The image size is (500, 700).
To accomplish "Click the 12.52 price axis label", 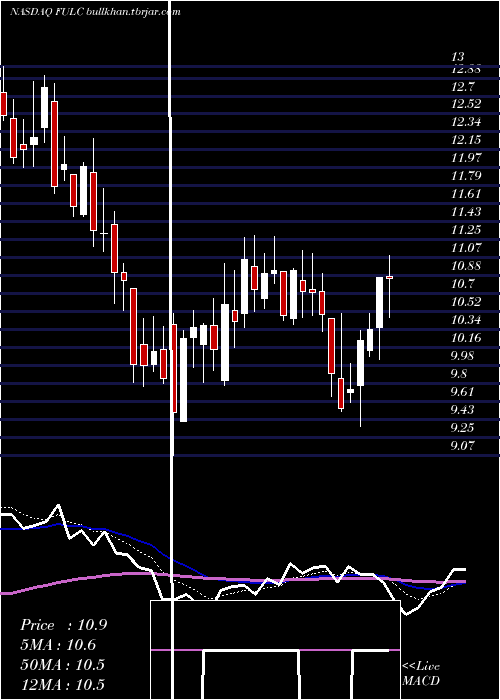I will 466,104.
